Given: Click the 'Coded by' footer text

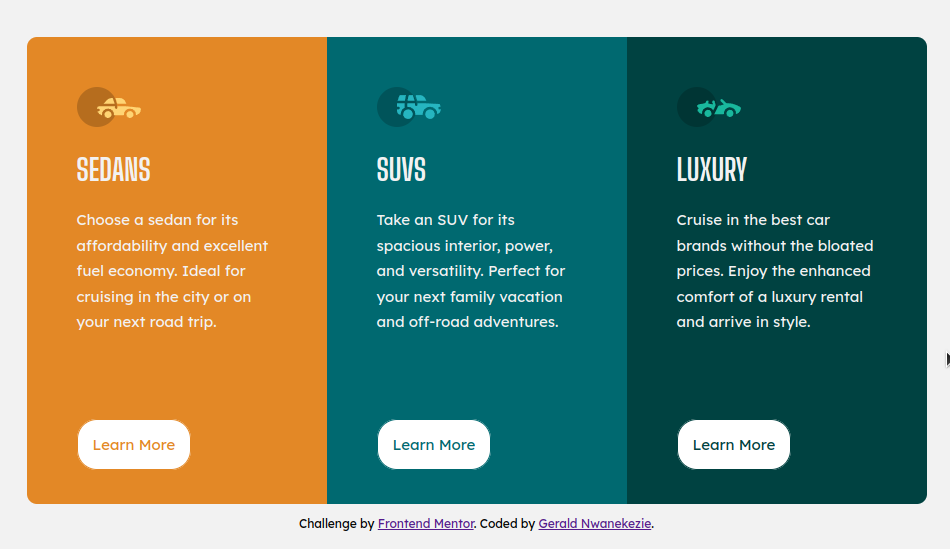Looking at the screenshot, I should click(x=507, y=524).
